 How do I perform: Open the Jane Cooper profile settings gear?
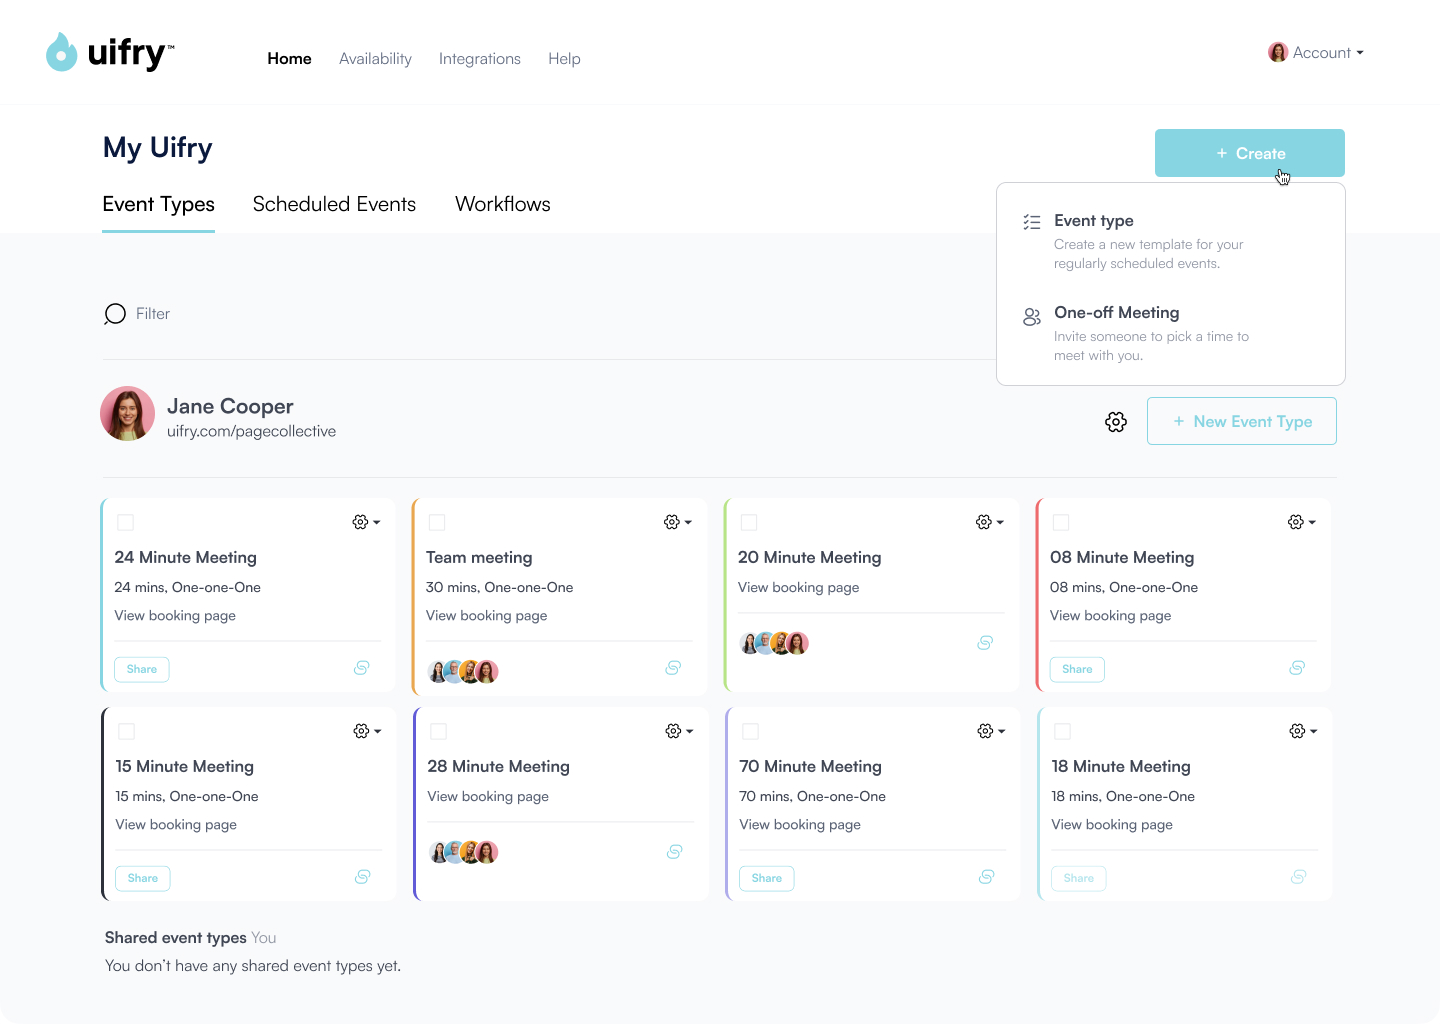pos(1116,422)
